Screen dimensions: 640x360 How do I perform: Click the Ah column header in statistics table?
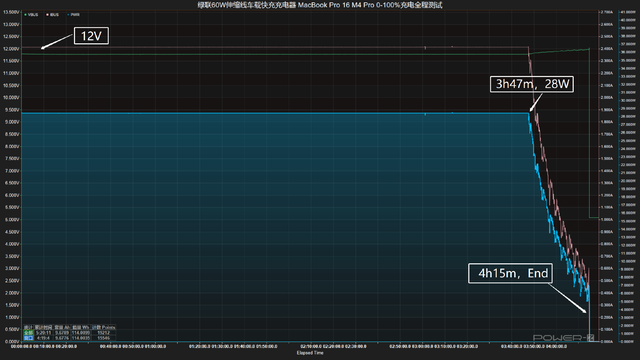[62, 327]
